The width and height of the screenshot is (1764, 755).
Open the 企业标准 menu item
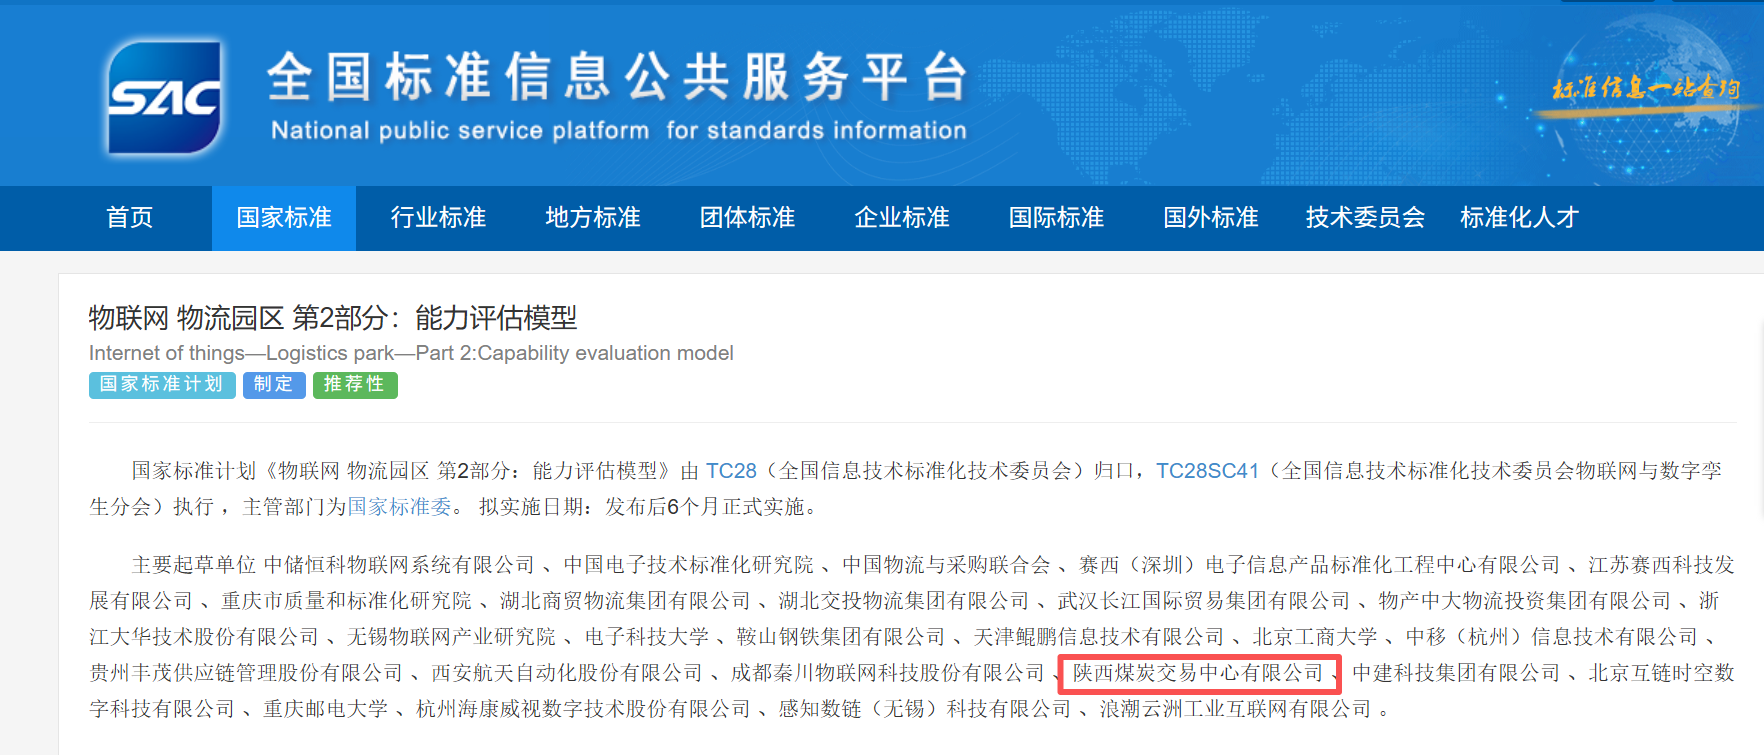point(902,218)
